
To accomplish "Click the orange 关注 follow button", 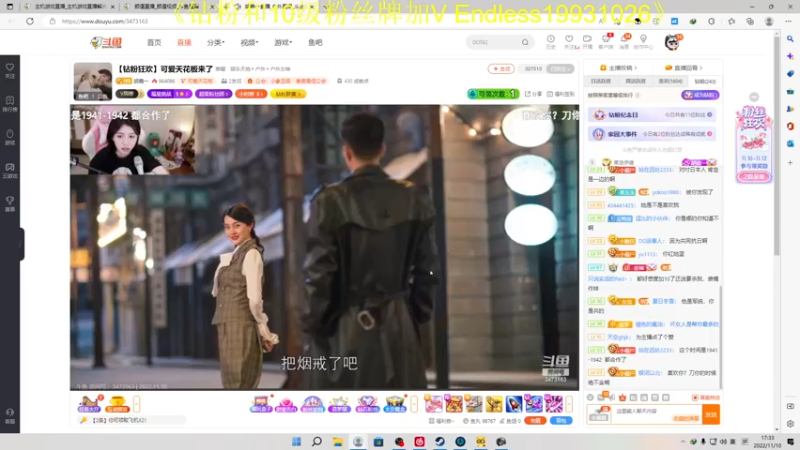I will [501, 68].
